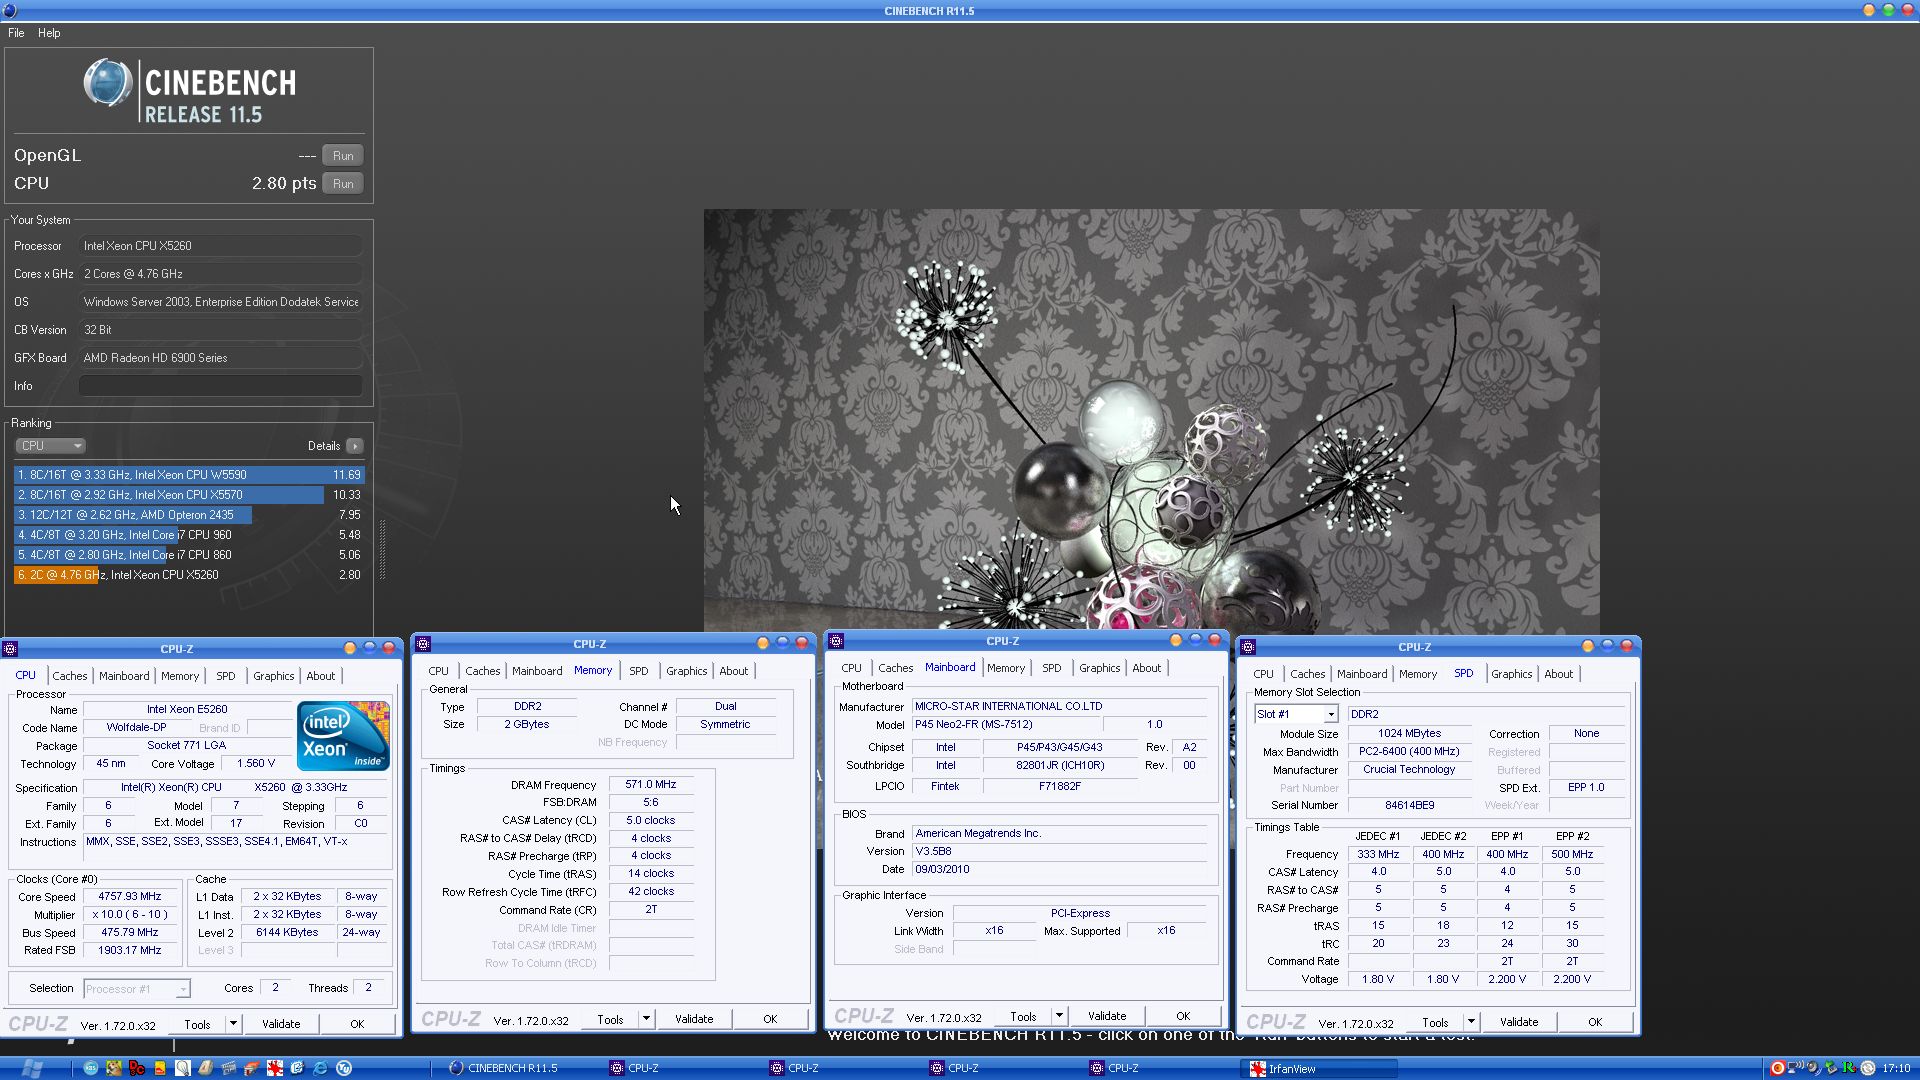The width and height of the screenshot is (1920, 1080).
Task: Open the About tab in CPU-Z CPU window
Action: click(x=320, y=676)
